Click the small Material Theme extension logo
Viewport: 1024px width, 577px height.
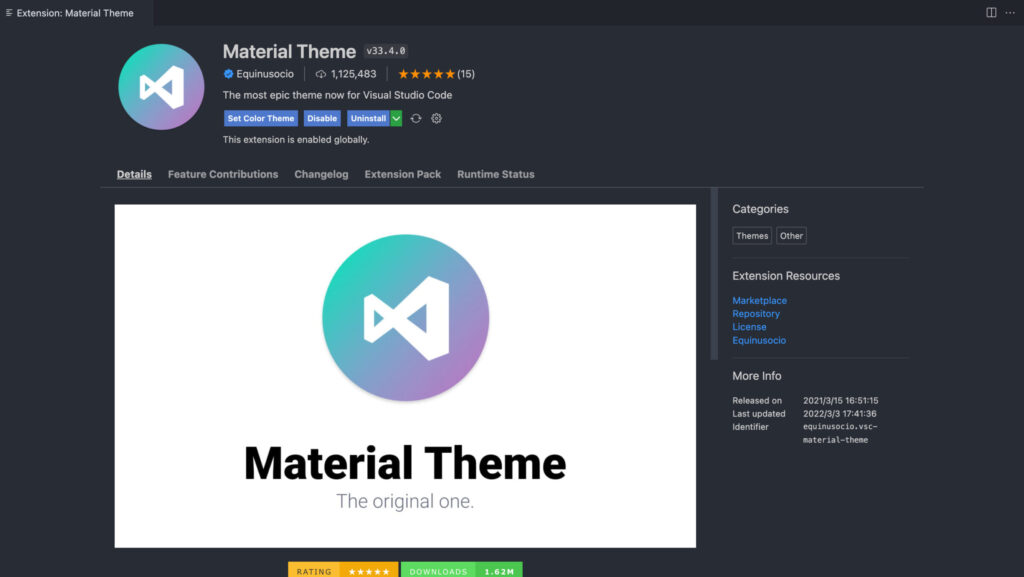[161, 87]
